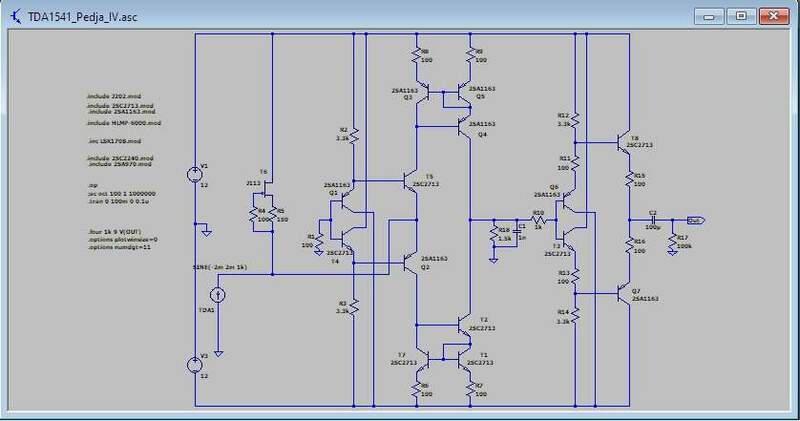Select the TDA1 current source symbol

pos(218,294)
